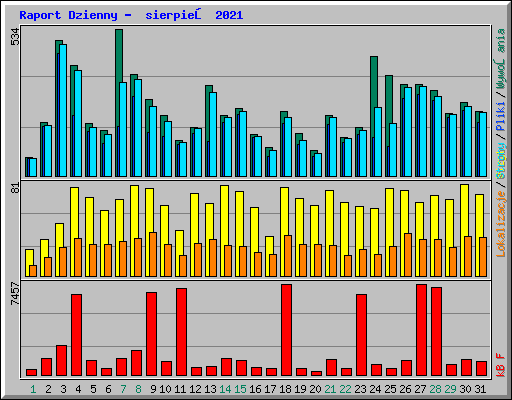Image resolution: width=512 pixels, height=400 pixels.
Task: Select the orange bar for day 9
Action: pos(153,254)
